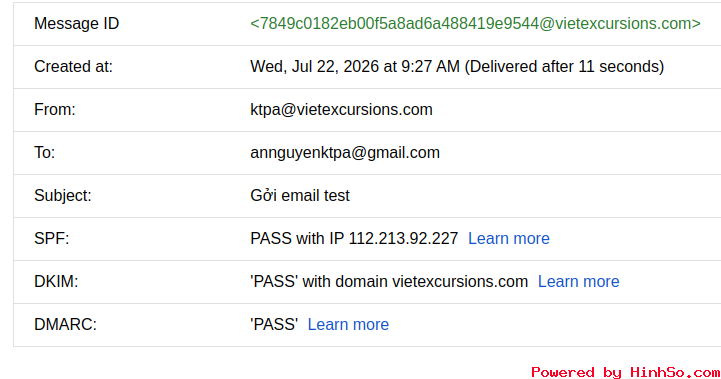Click the From: label

[x=55, y=109]
